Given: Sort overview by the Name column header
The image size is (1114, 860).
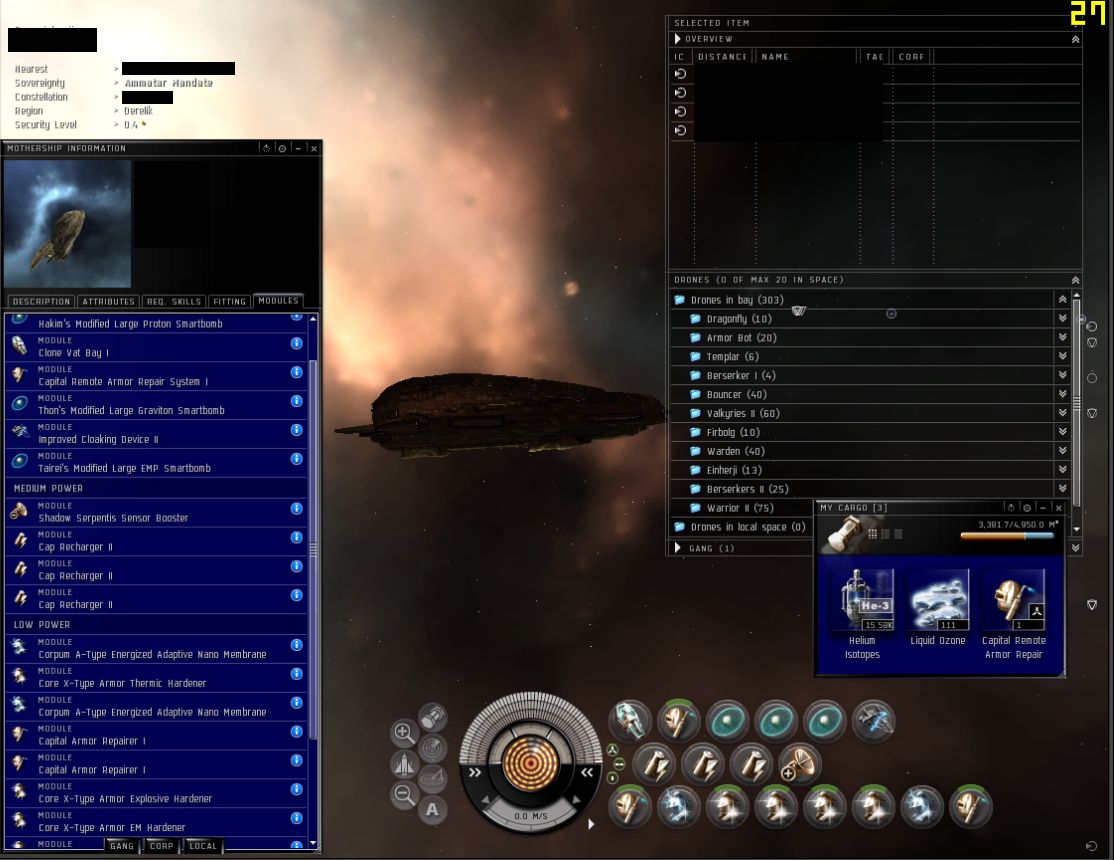Looking at the screenshot, I should tap(808, 57).
